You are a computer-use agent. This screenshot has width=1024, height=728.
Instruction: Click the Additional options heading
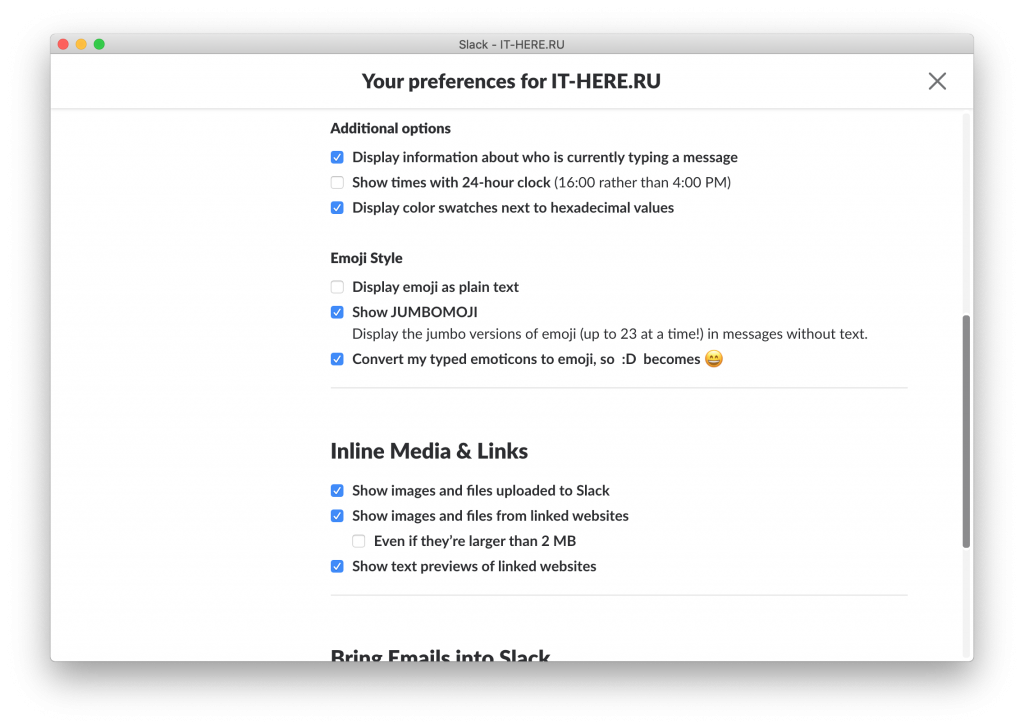391,128
